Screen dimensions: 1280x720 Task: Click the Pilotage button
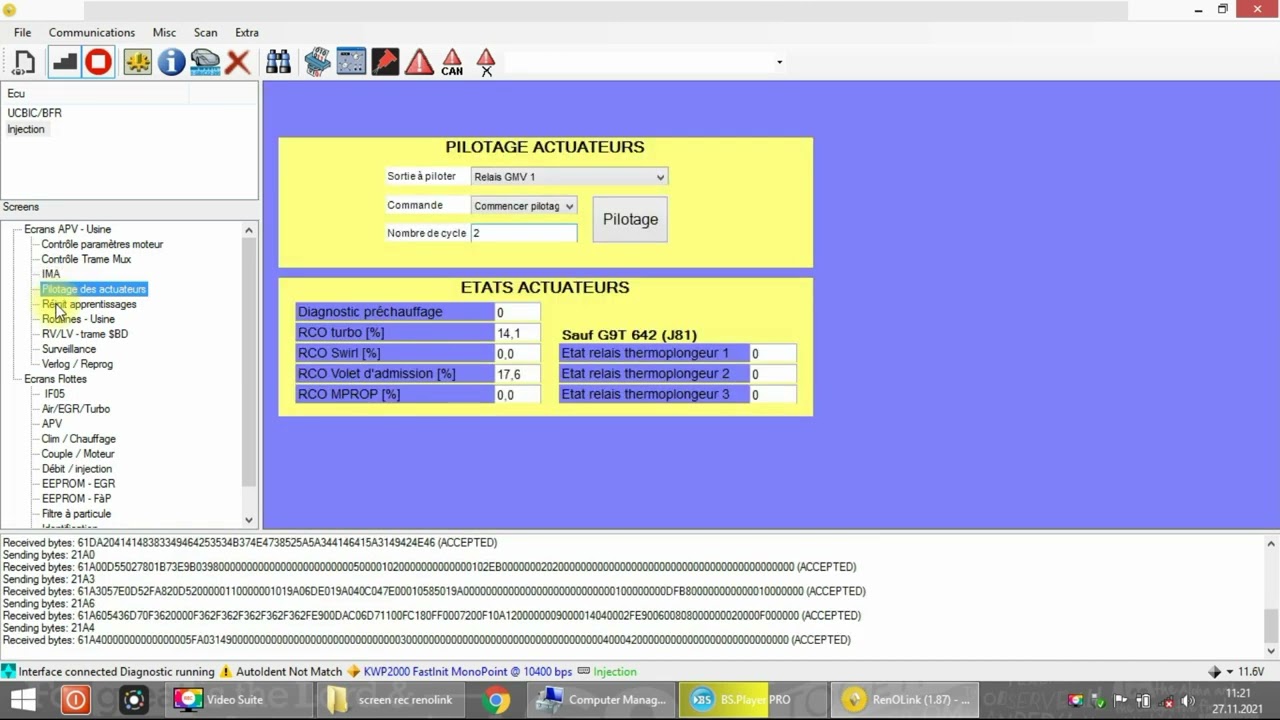point(630,219)
